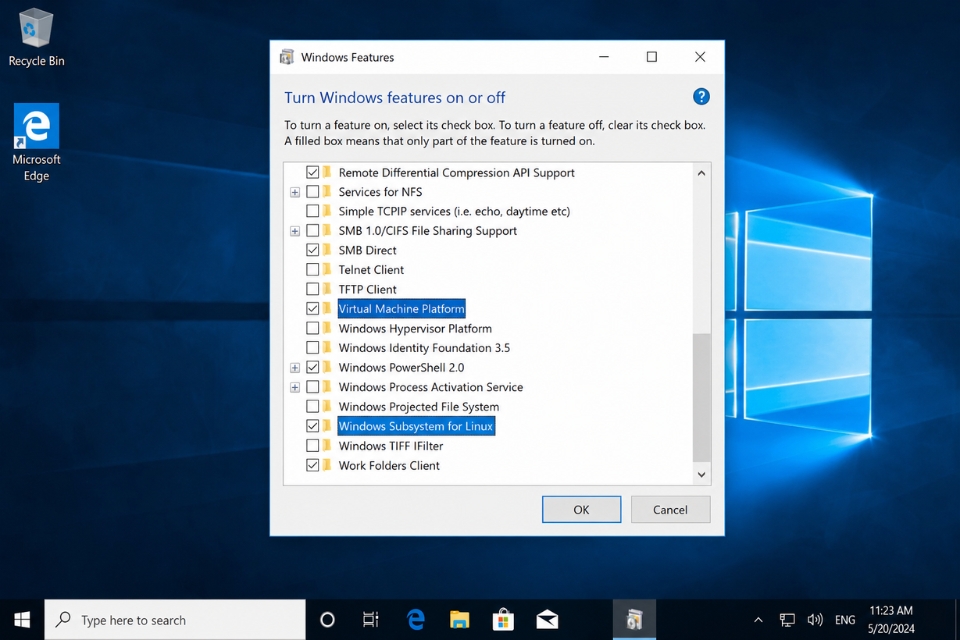960x640 pixels.
Task: Select the Telnet Client label
Action: [371, 269]
